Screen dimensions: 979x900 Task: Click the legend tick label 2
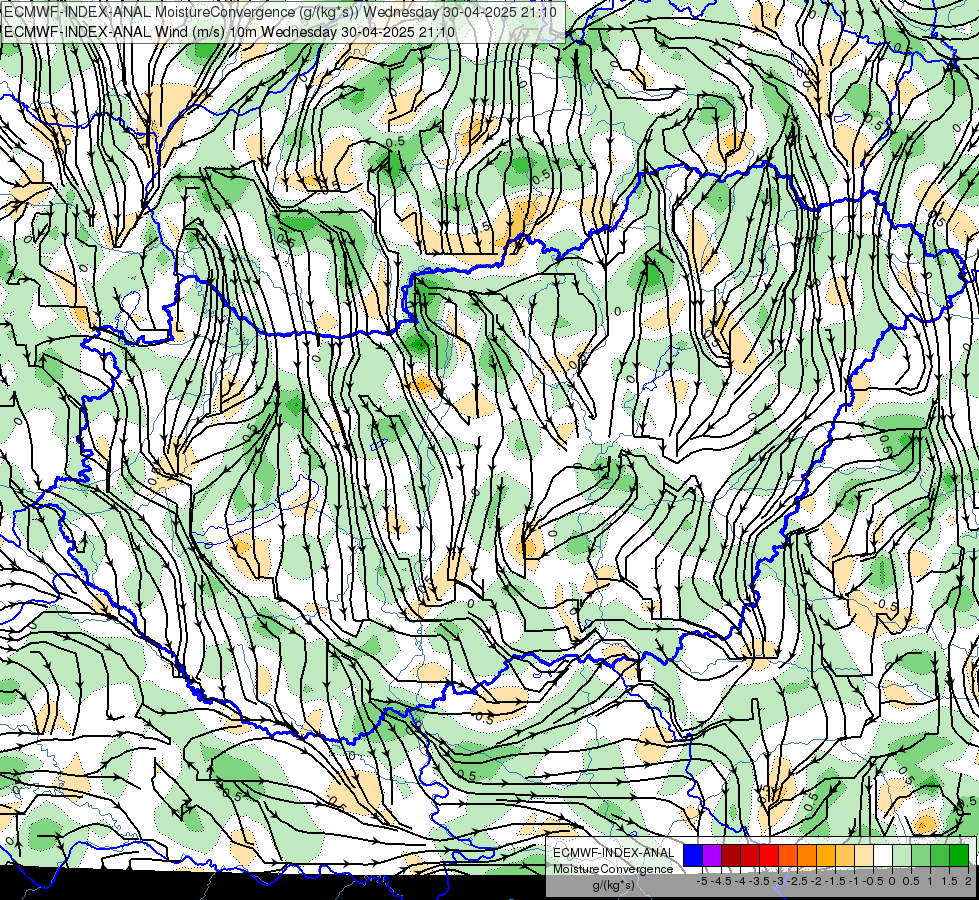pos(968,881)
